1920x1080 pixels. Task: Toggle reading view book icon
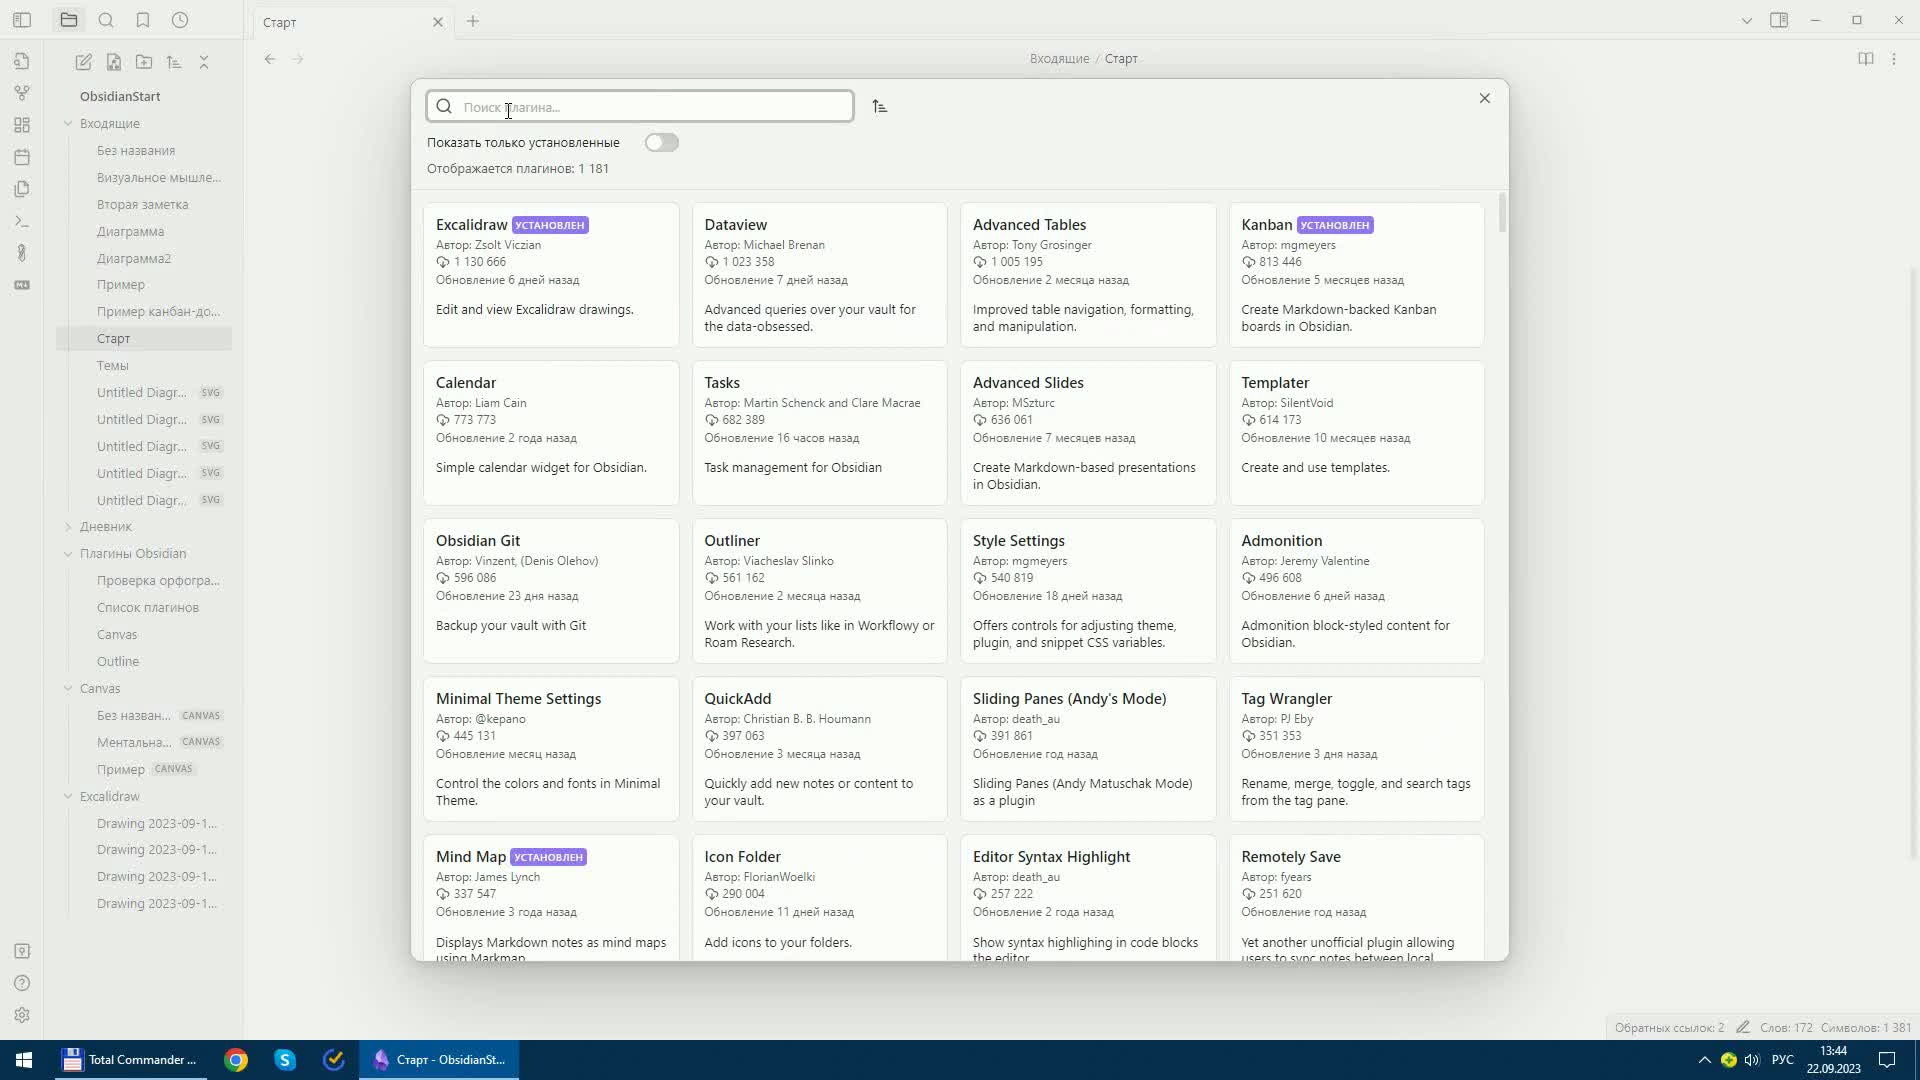pos(1866,59)
